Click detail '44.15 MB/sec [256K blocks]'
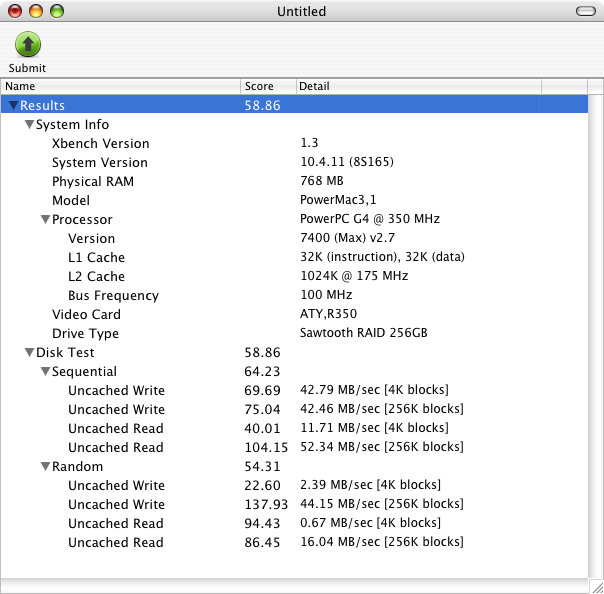 click(x=382, y=504)
